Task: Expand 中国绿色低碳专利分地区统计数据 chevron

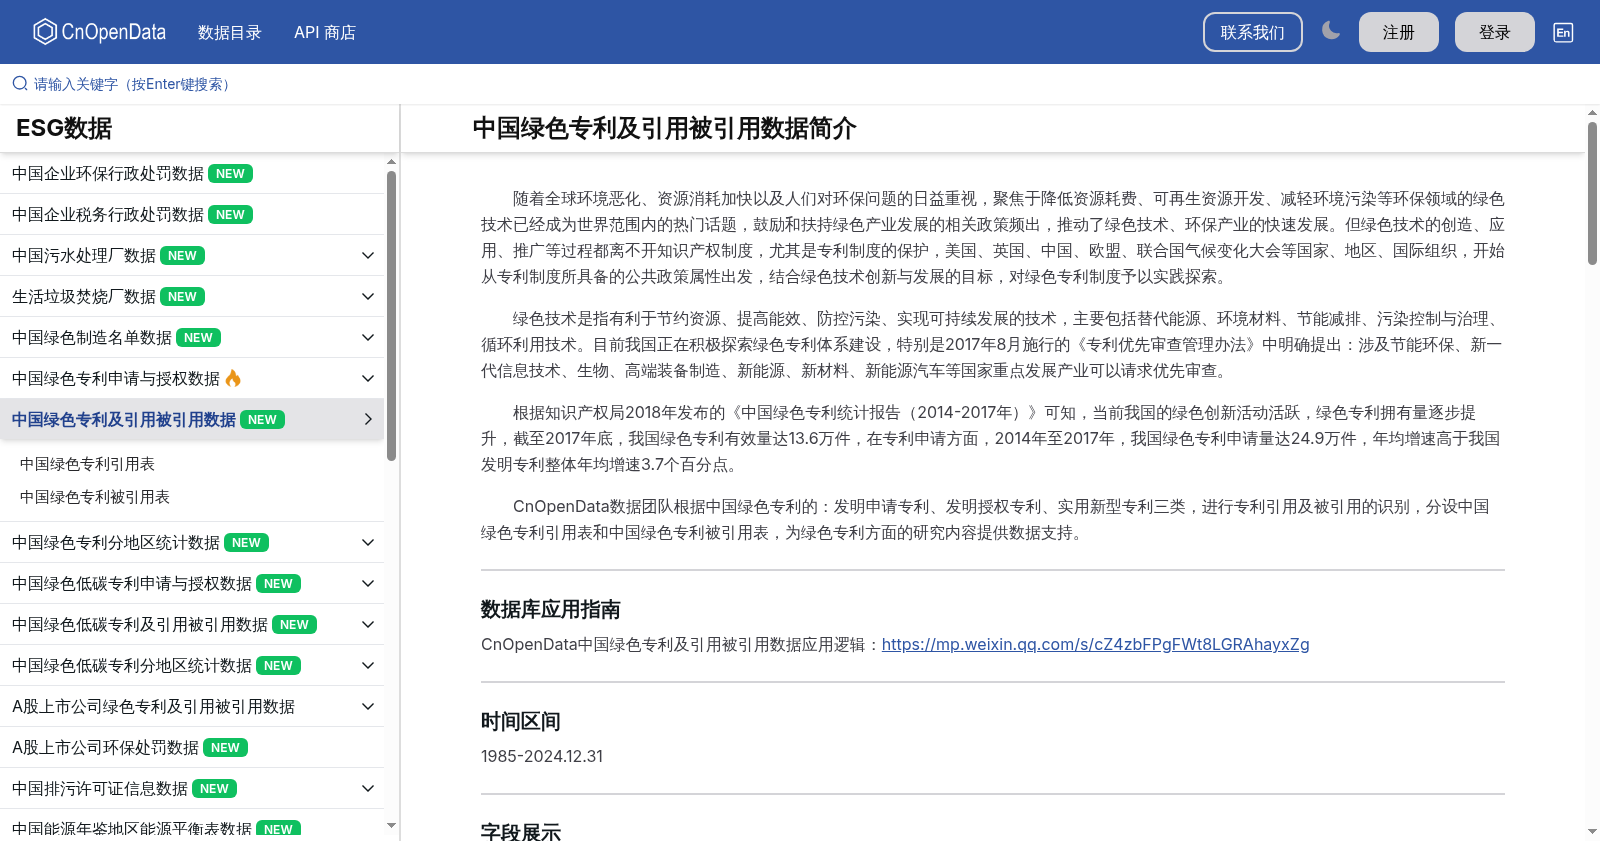Action: coord(368,666)
